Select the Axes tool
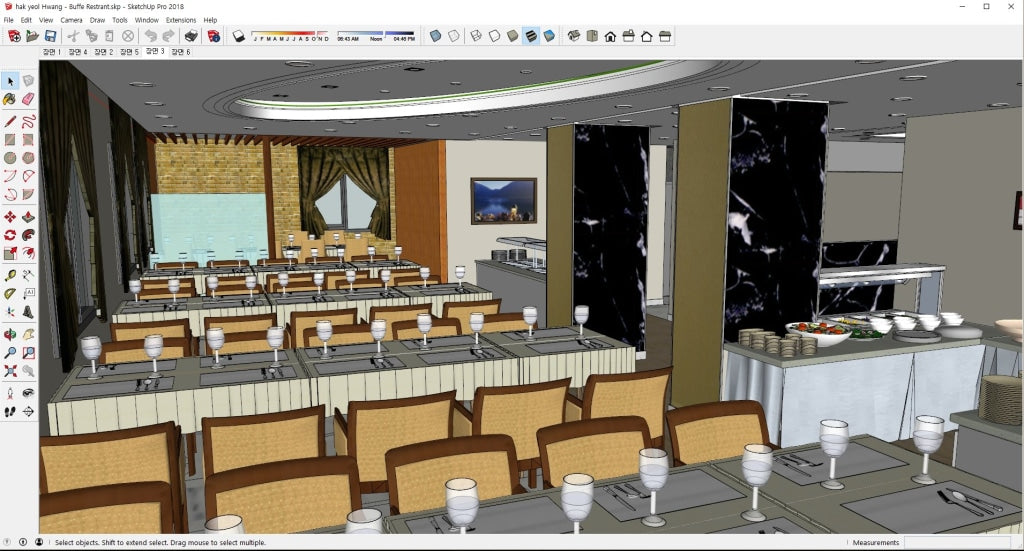1024x551 pixels. pos(10,312)
